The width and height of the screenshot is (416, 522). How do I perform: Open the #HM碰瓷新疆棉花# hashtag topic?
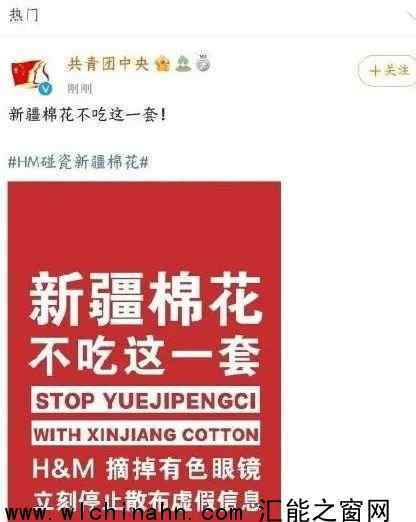(78, 162)
